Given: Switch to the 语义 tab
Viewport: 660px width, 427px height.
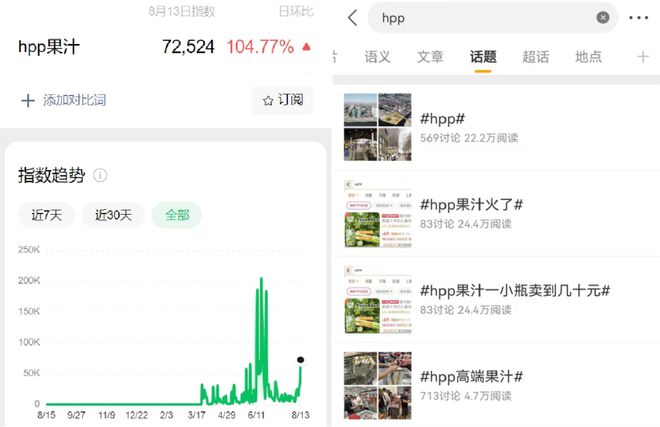Looking at the screenshot, I should pos(378,56).
